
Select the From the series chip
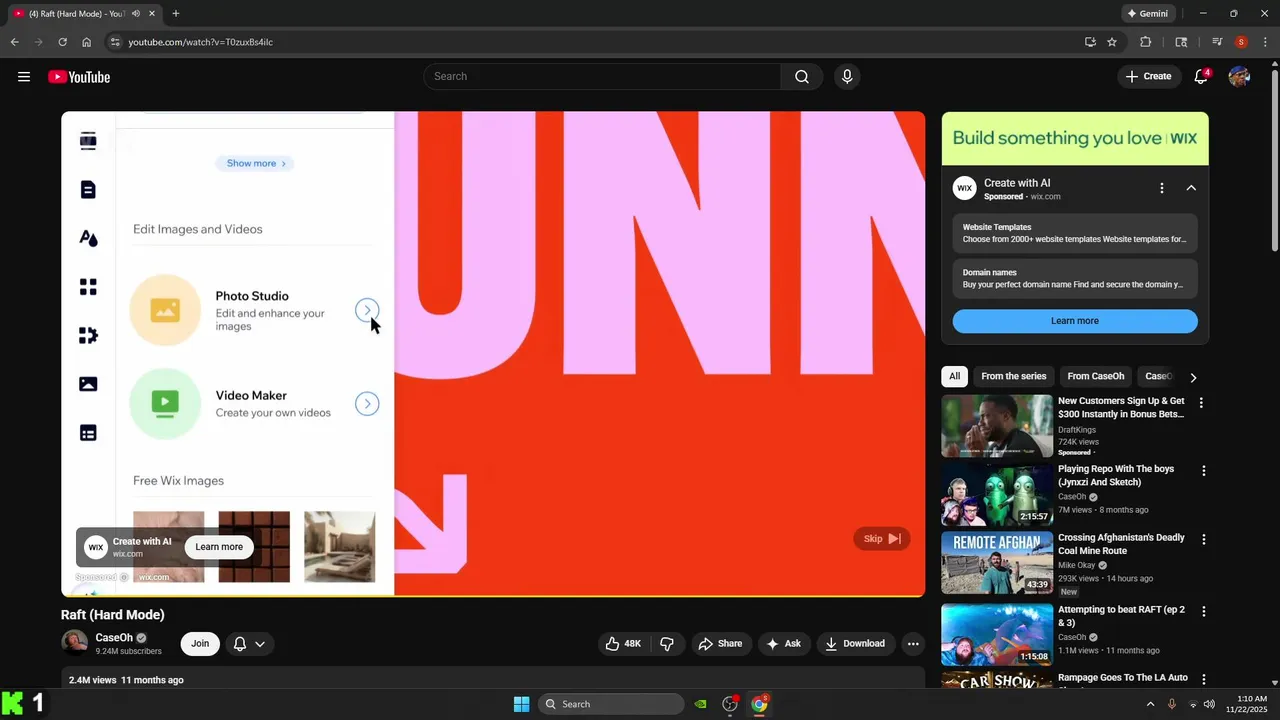1014,377
